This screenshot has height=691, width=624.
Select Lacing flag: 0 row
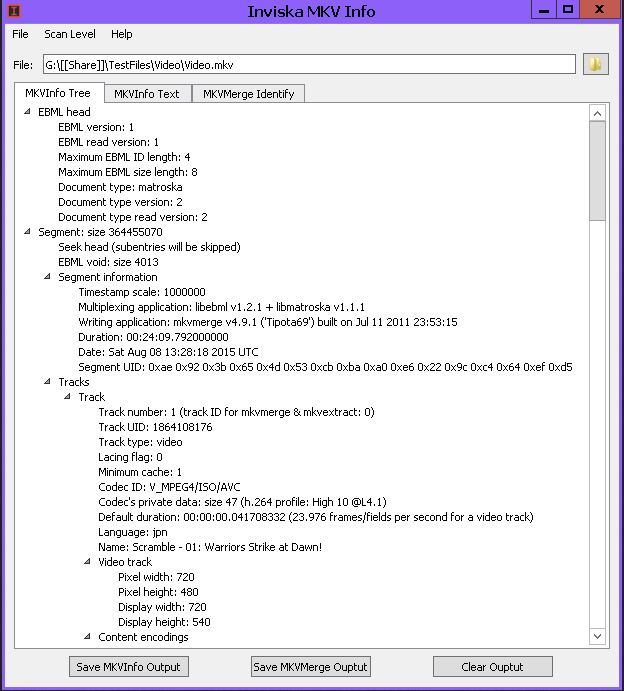pos(130,457)
